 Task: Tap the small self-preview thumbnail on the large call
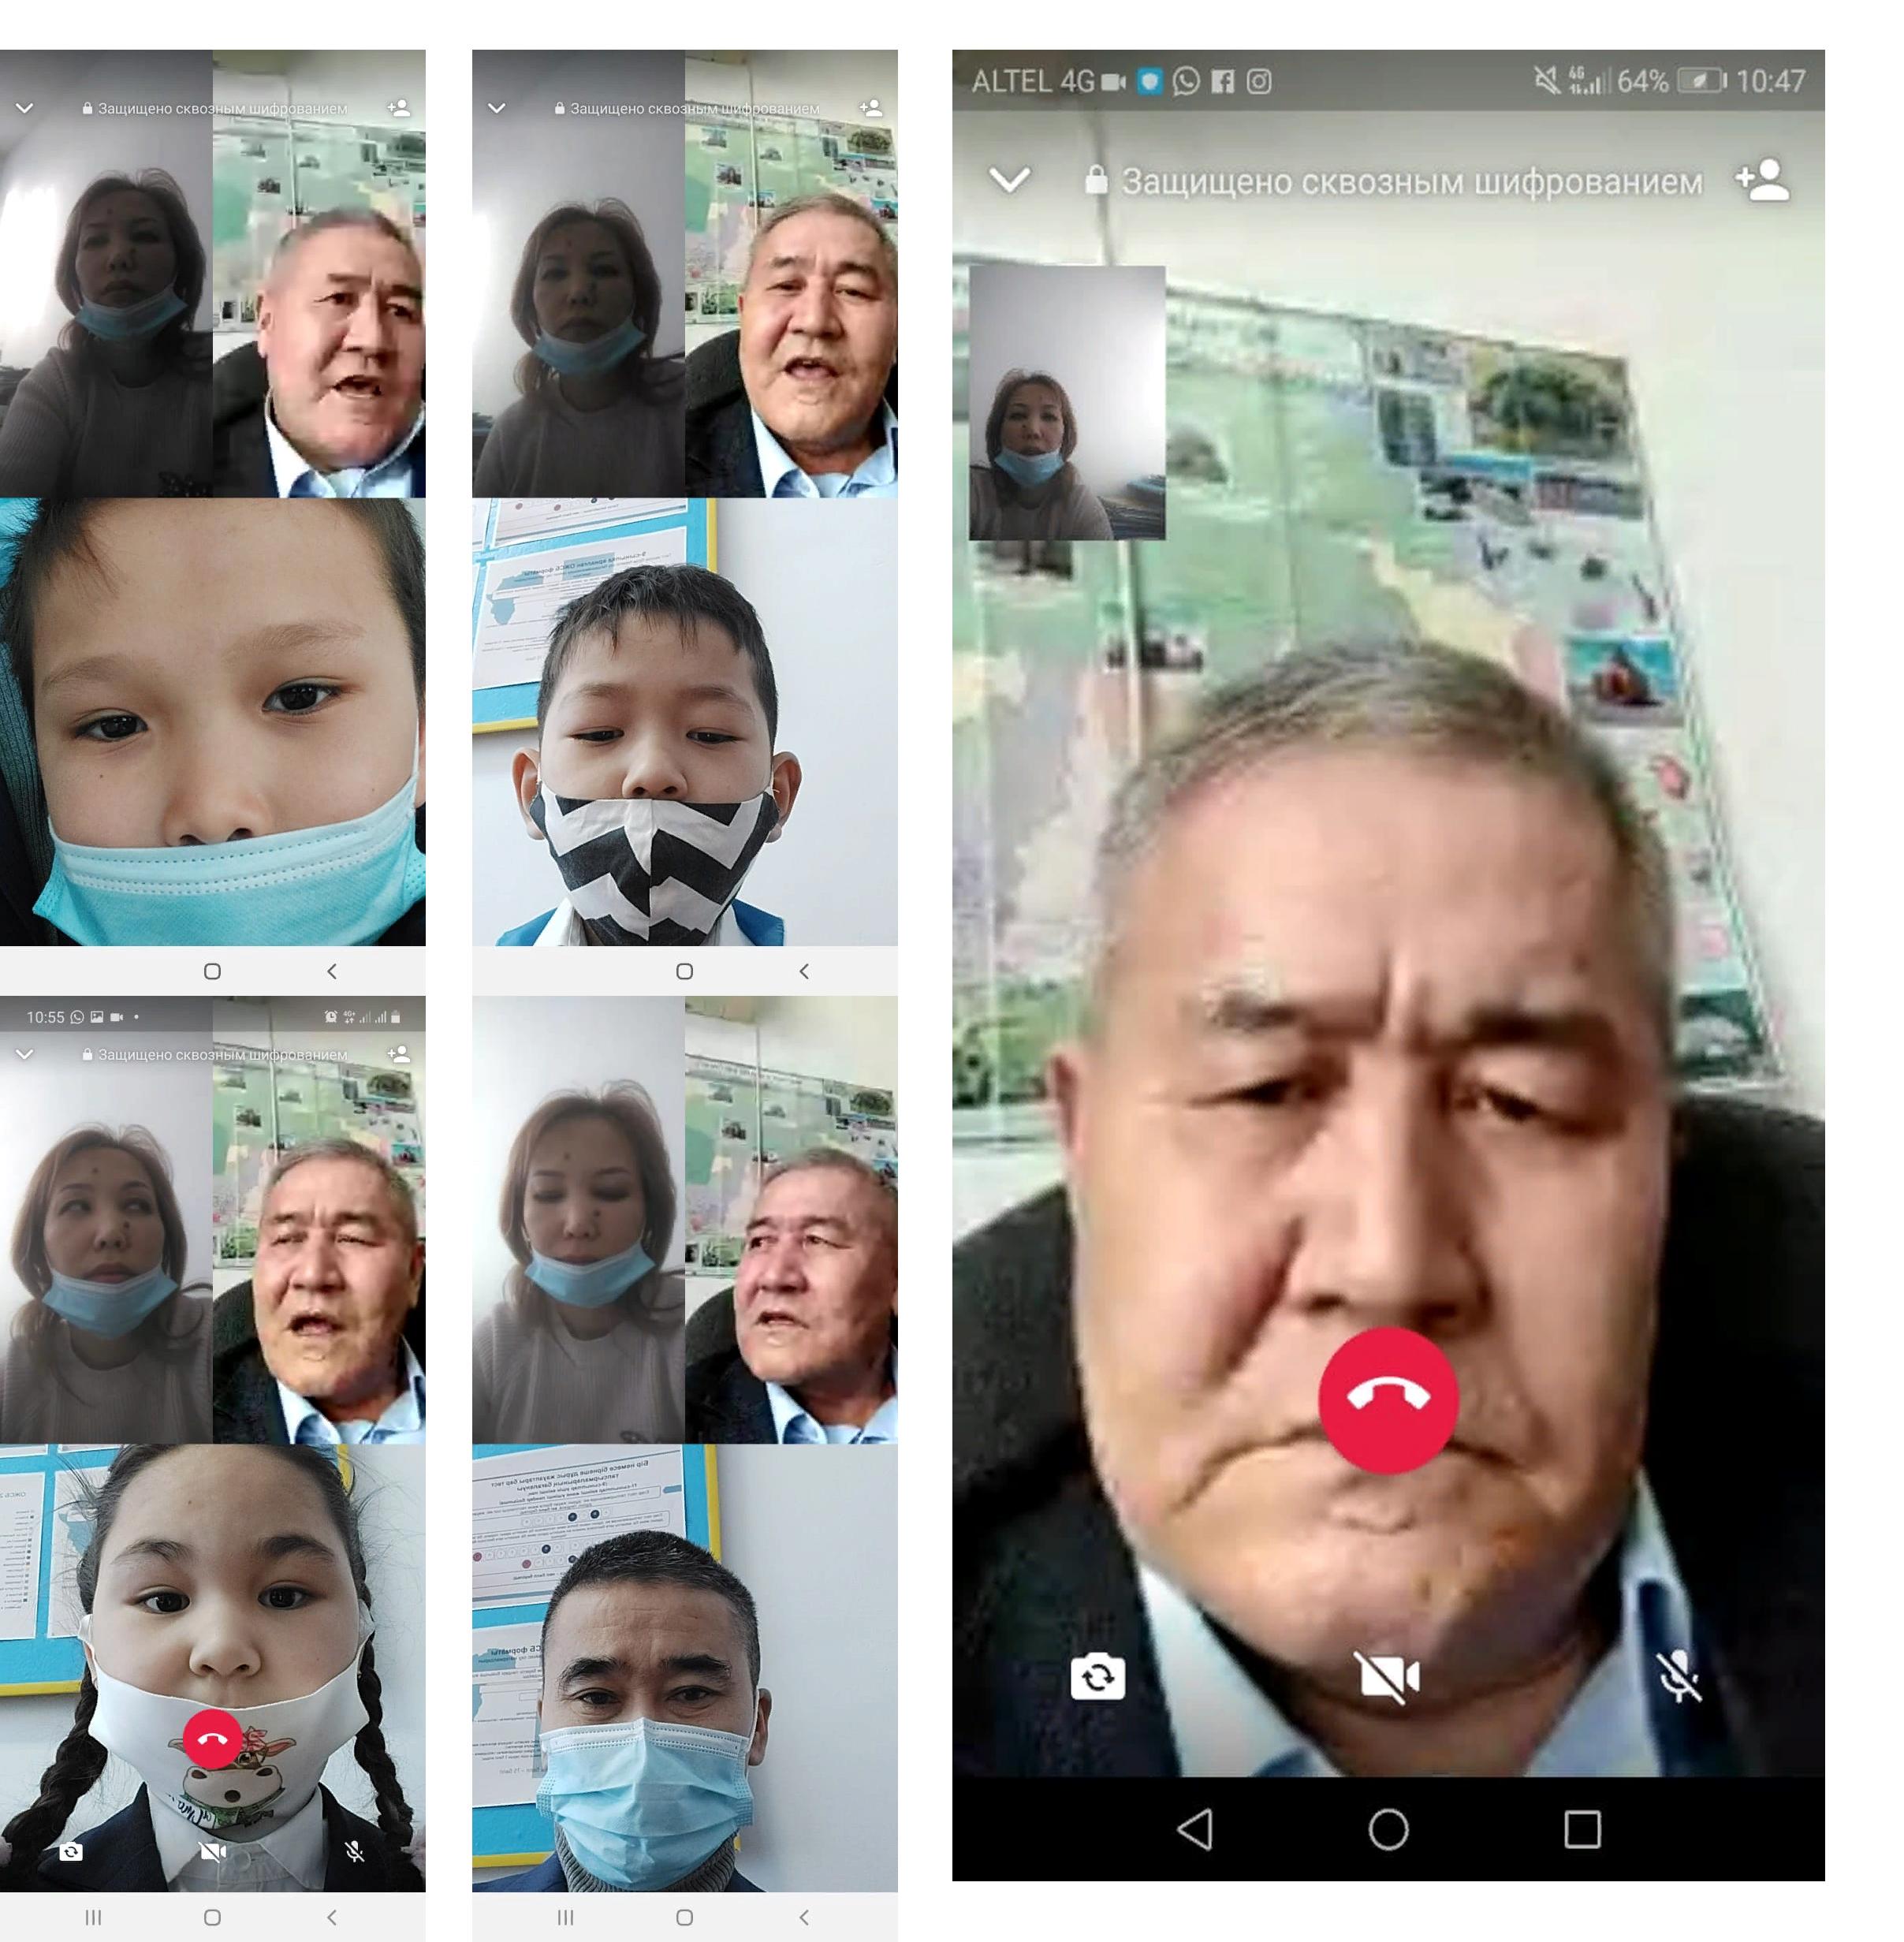tap(1067, 402)
